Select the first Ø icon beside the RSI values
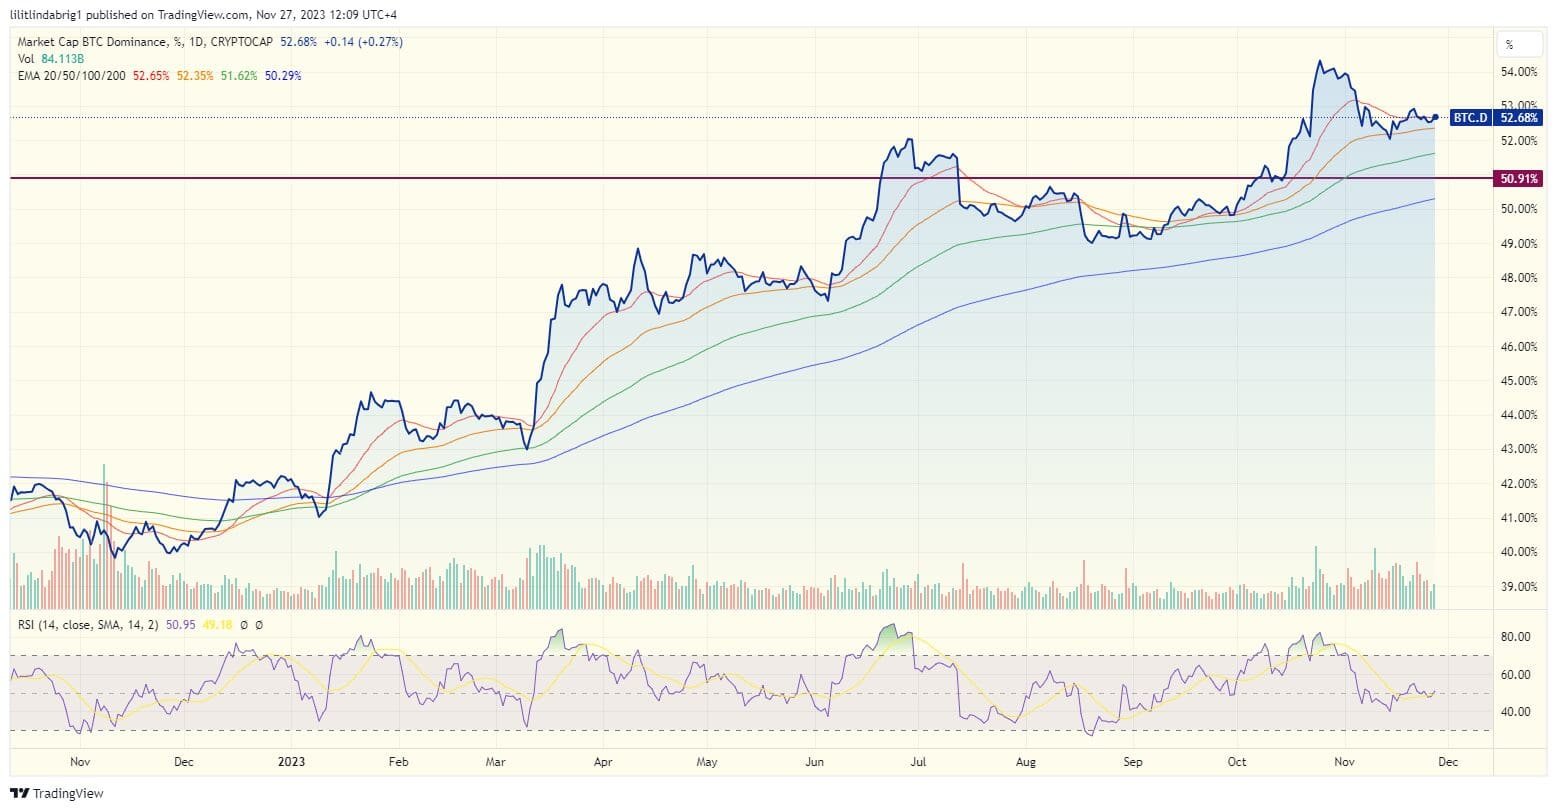 (243, 623)
